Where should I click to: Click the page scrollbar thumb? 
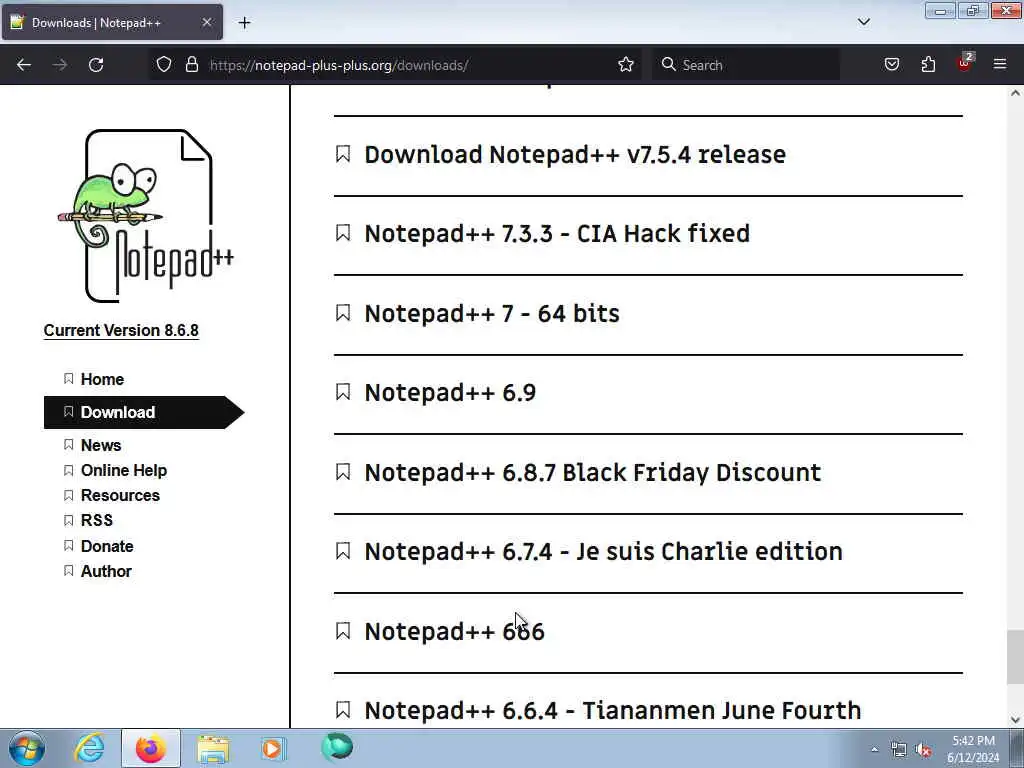click(1015, 656)
